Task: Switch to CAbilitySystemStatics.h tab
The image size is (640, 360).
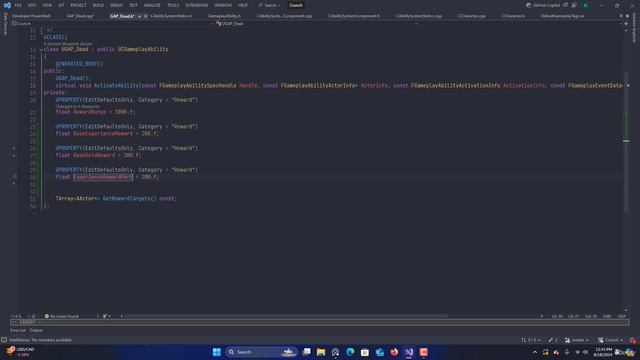Action: [x=171, y=16]
